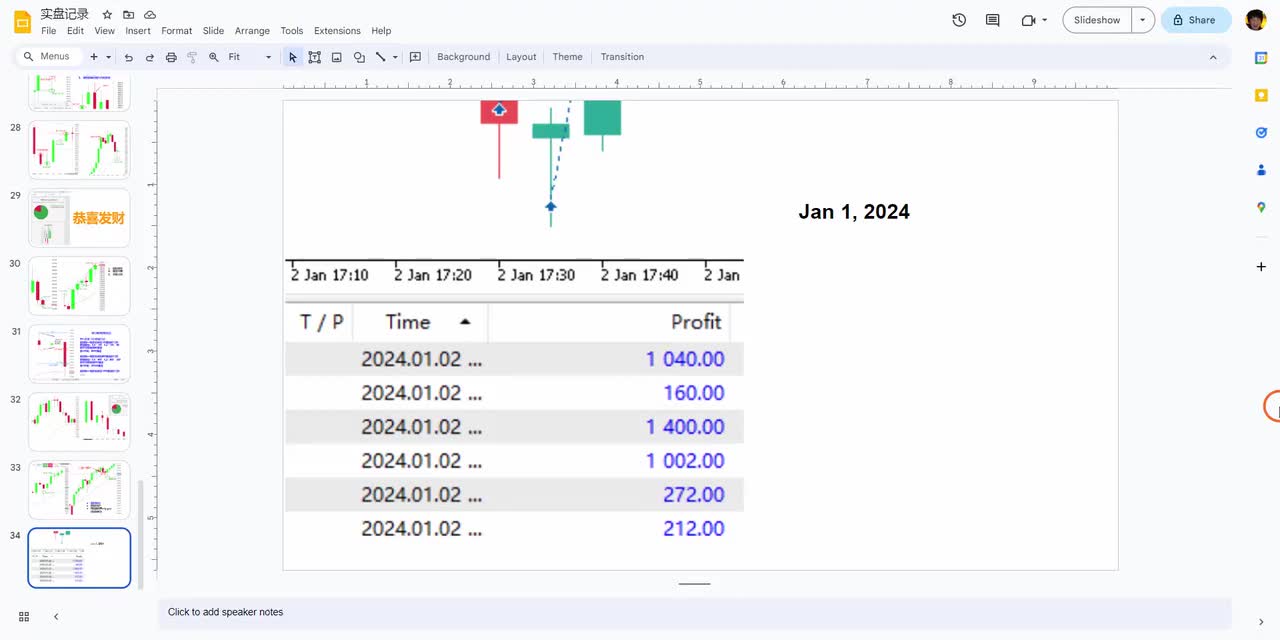The height and width of the screenshot is (640, 1280).
Task: Switch to grid view
Action: [24, 617]
